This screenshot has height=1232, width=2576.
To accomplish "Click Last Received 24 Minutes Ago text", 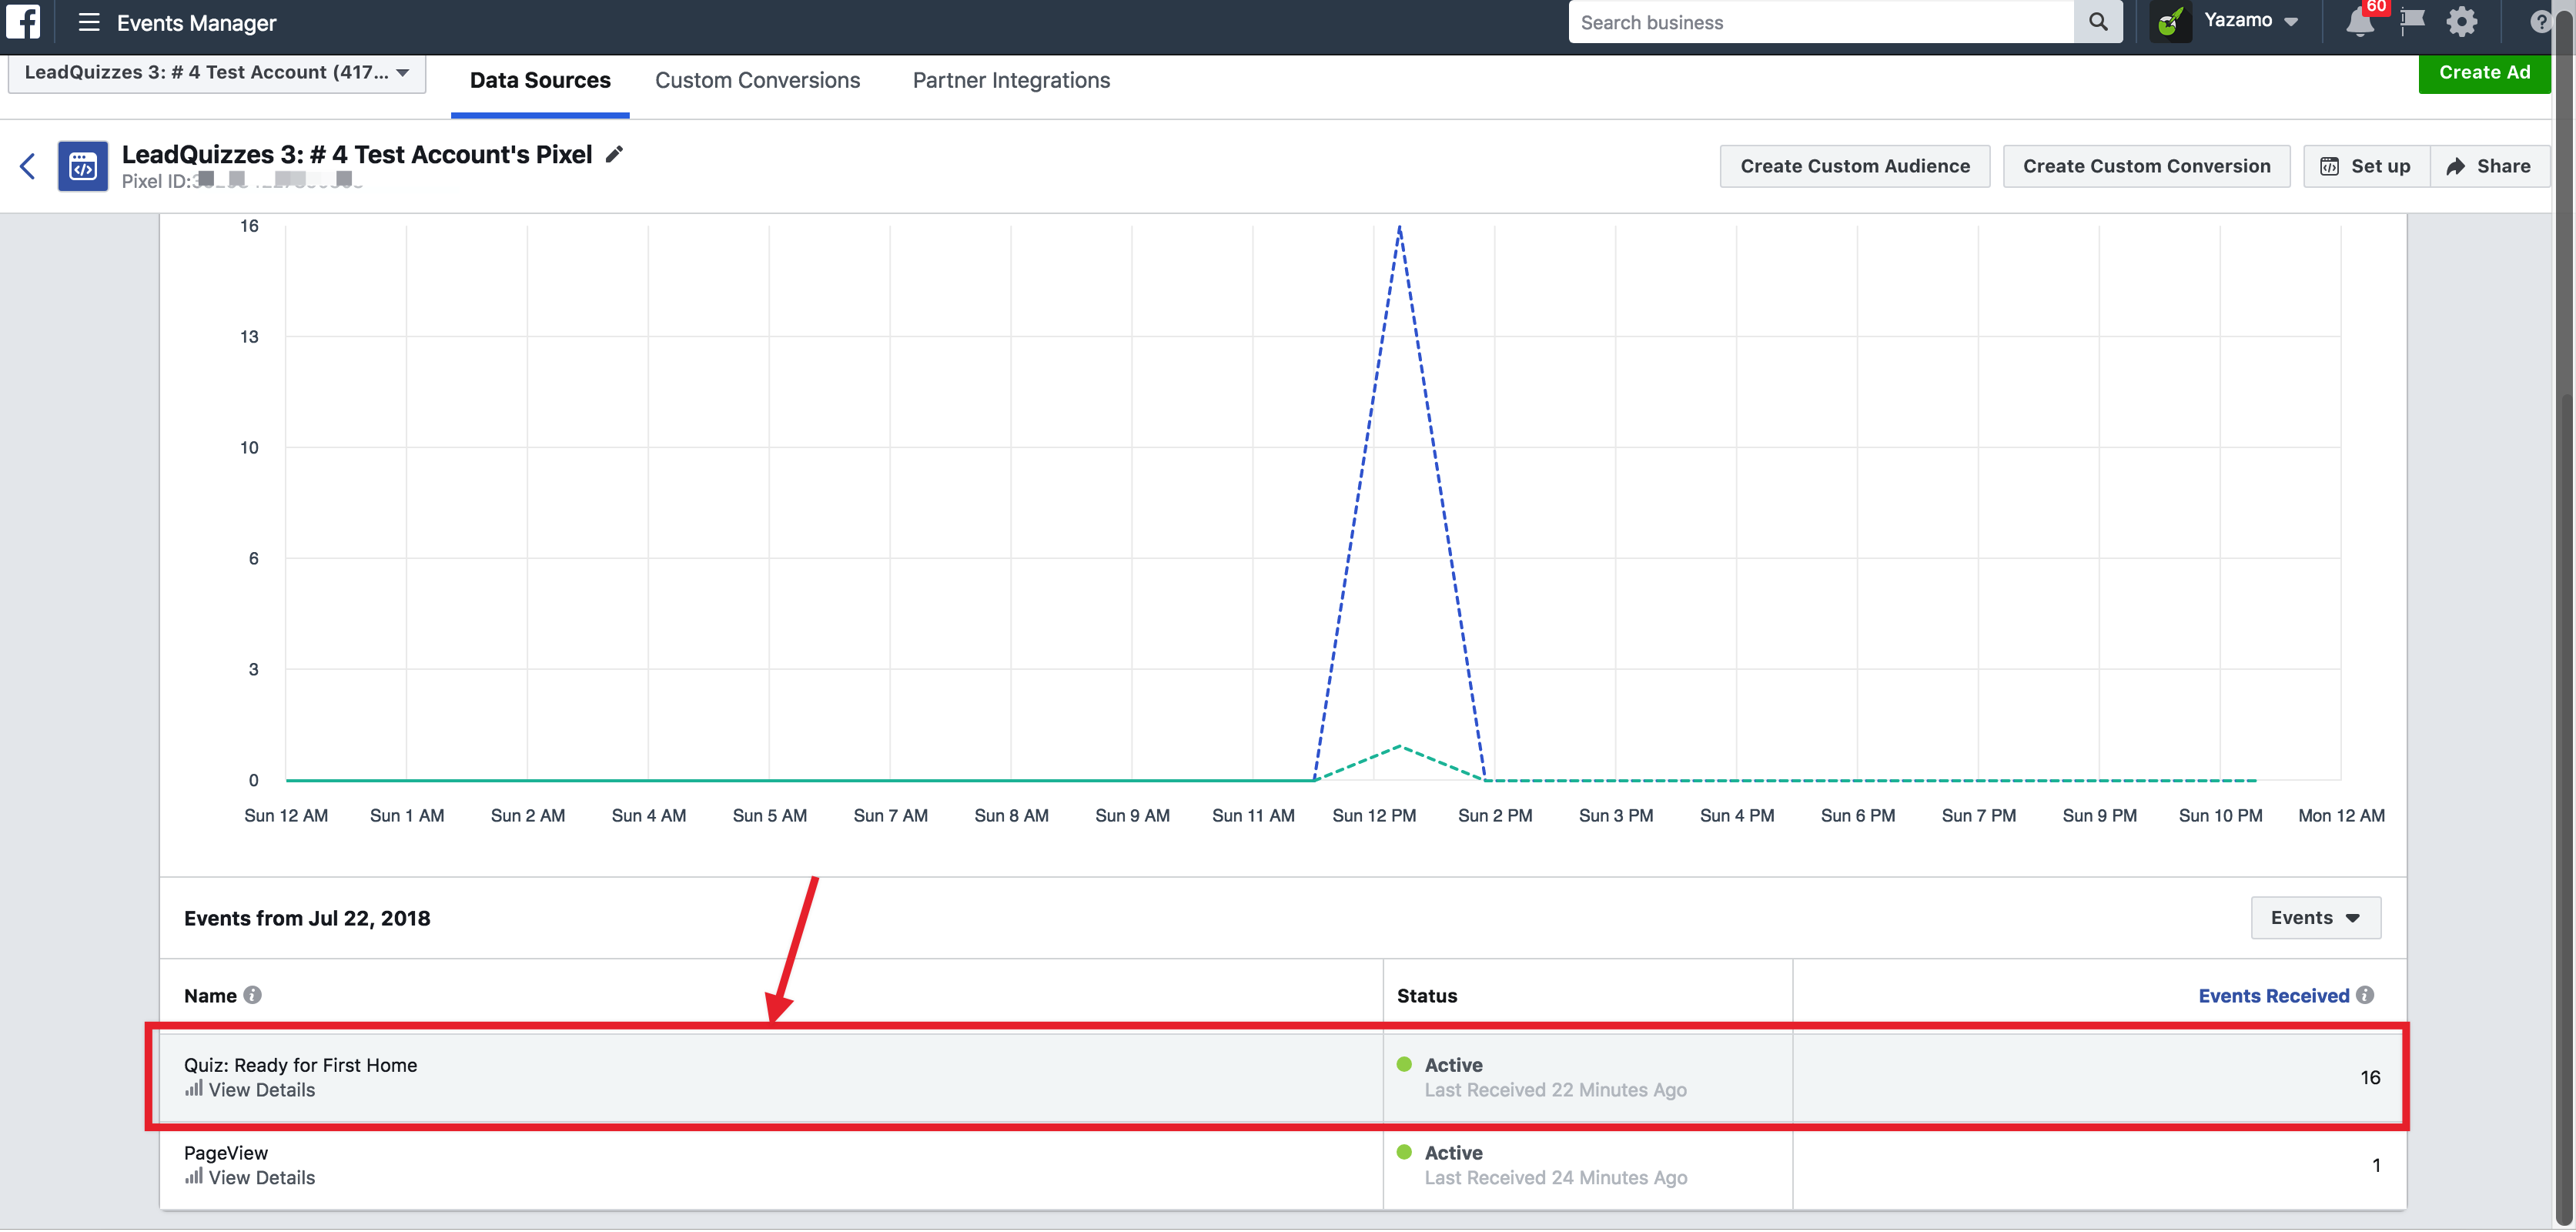I will pos(1555,1178).
